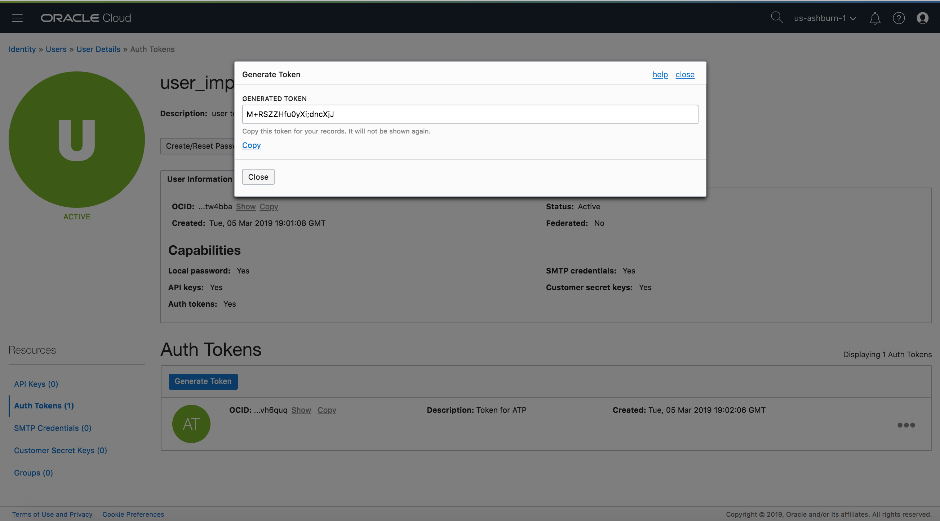This screenshot has width=940, height=521.
Task: Open Customer Secret Keys (0) resource
Action: point(61,450)
